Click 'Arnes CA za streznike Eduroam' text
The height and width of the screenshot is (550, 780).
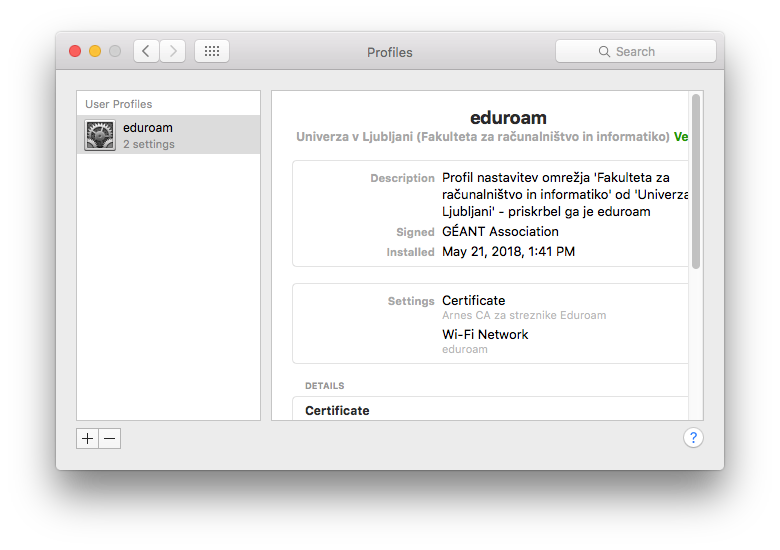click(x=524, y=315)
